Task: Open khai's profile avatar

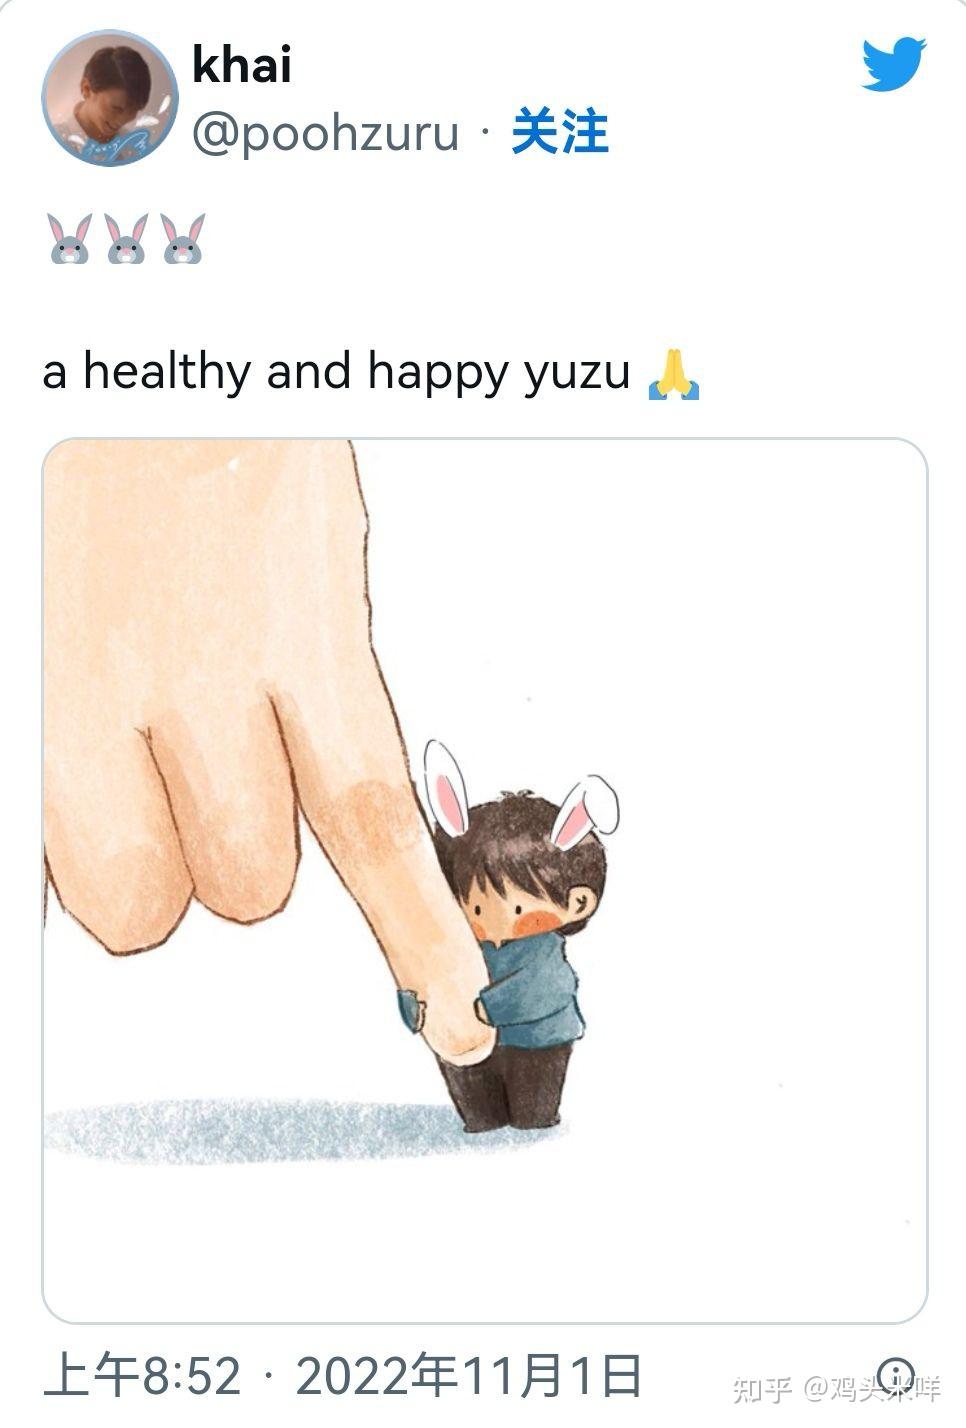Action: point(110,98)
